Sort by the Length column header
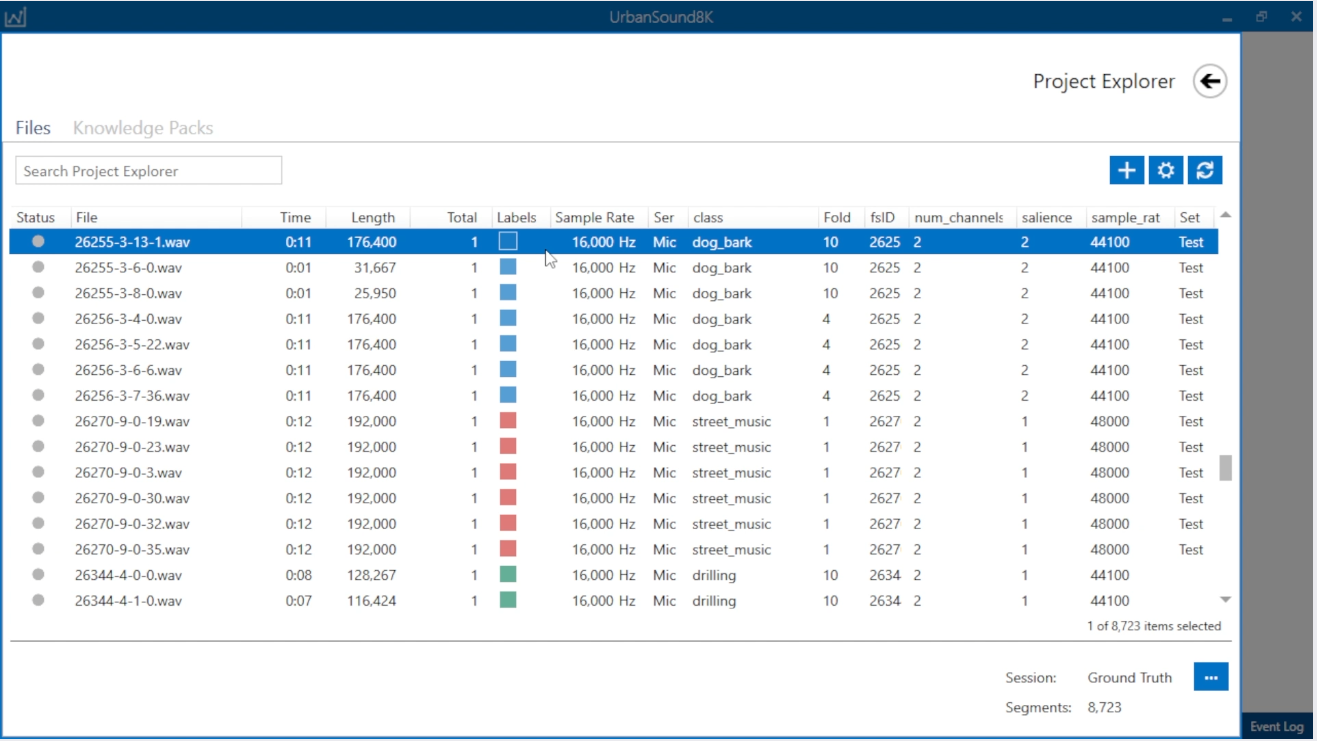 (x=373, y=217)
